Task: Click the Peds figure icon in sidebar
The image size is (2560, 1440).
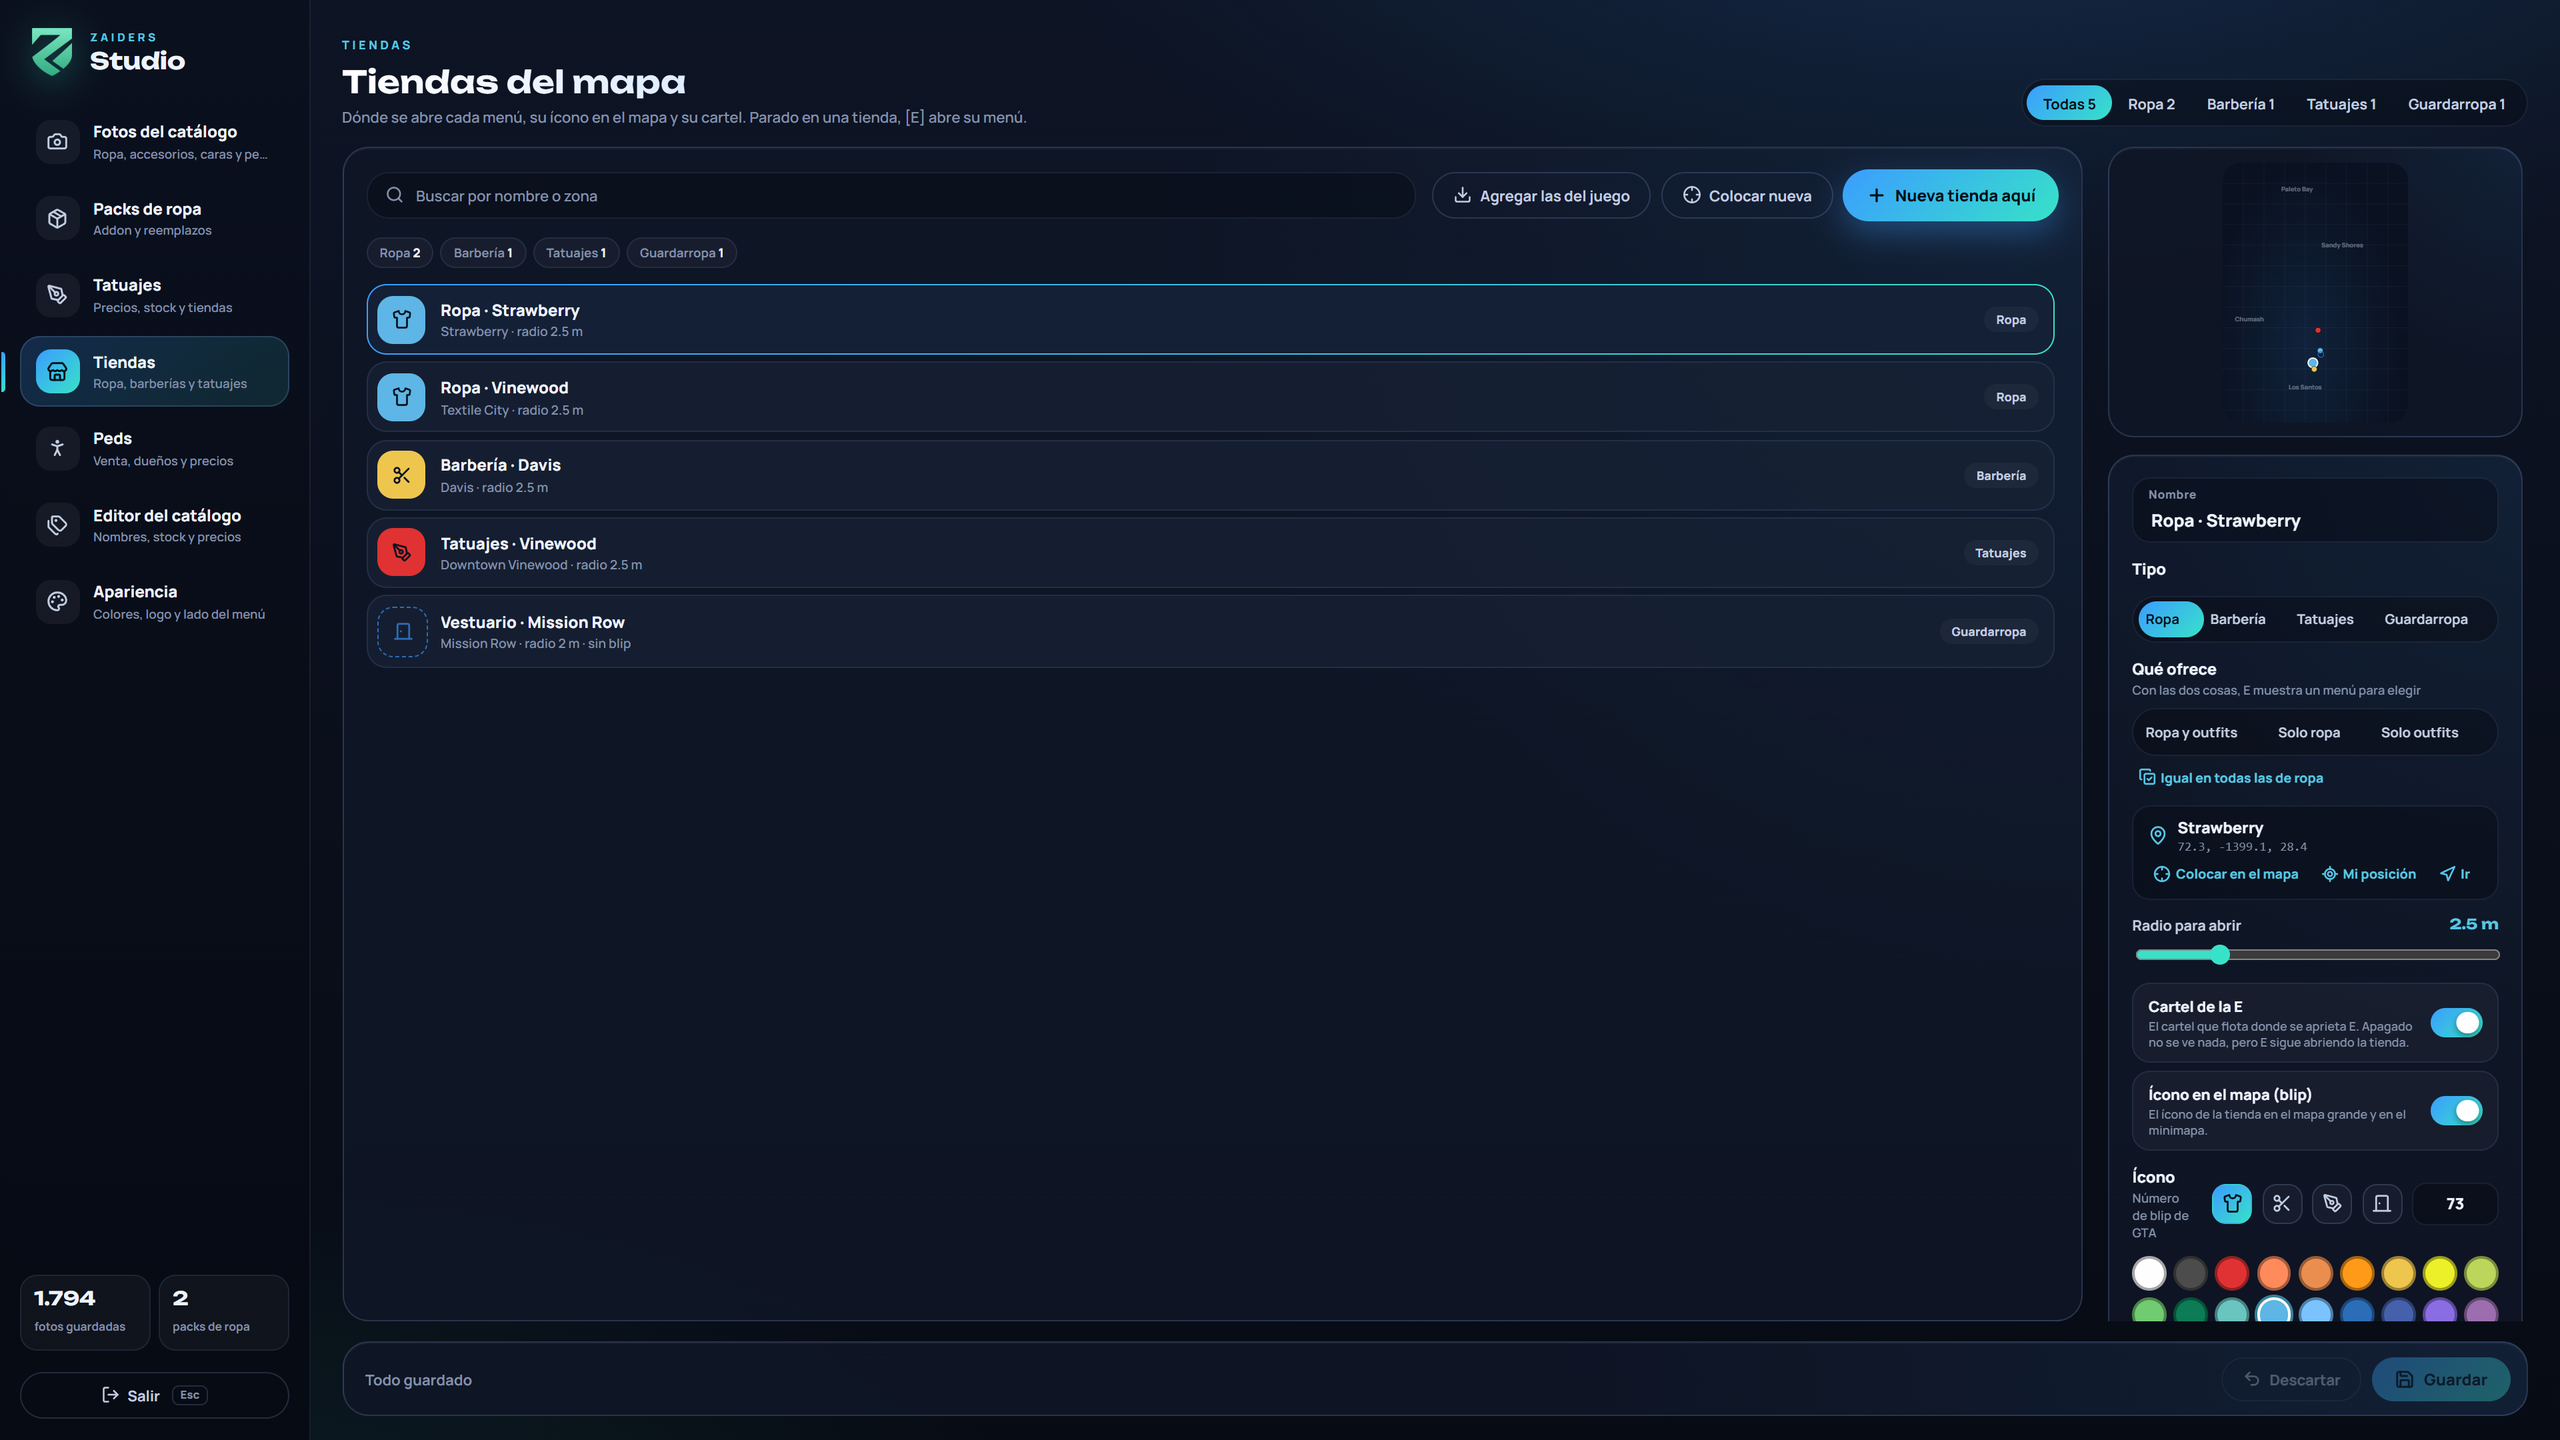Action: [57, 448]
